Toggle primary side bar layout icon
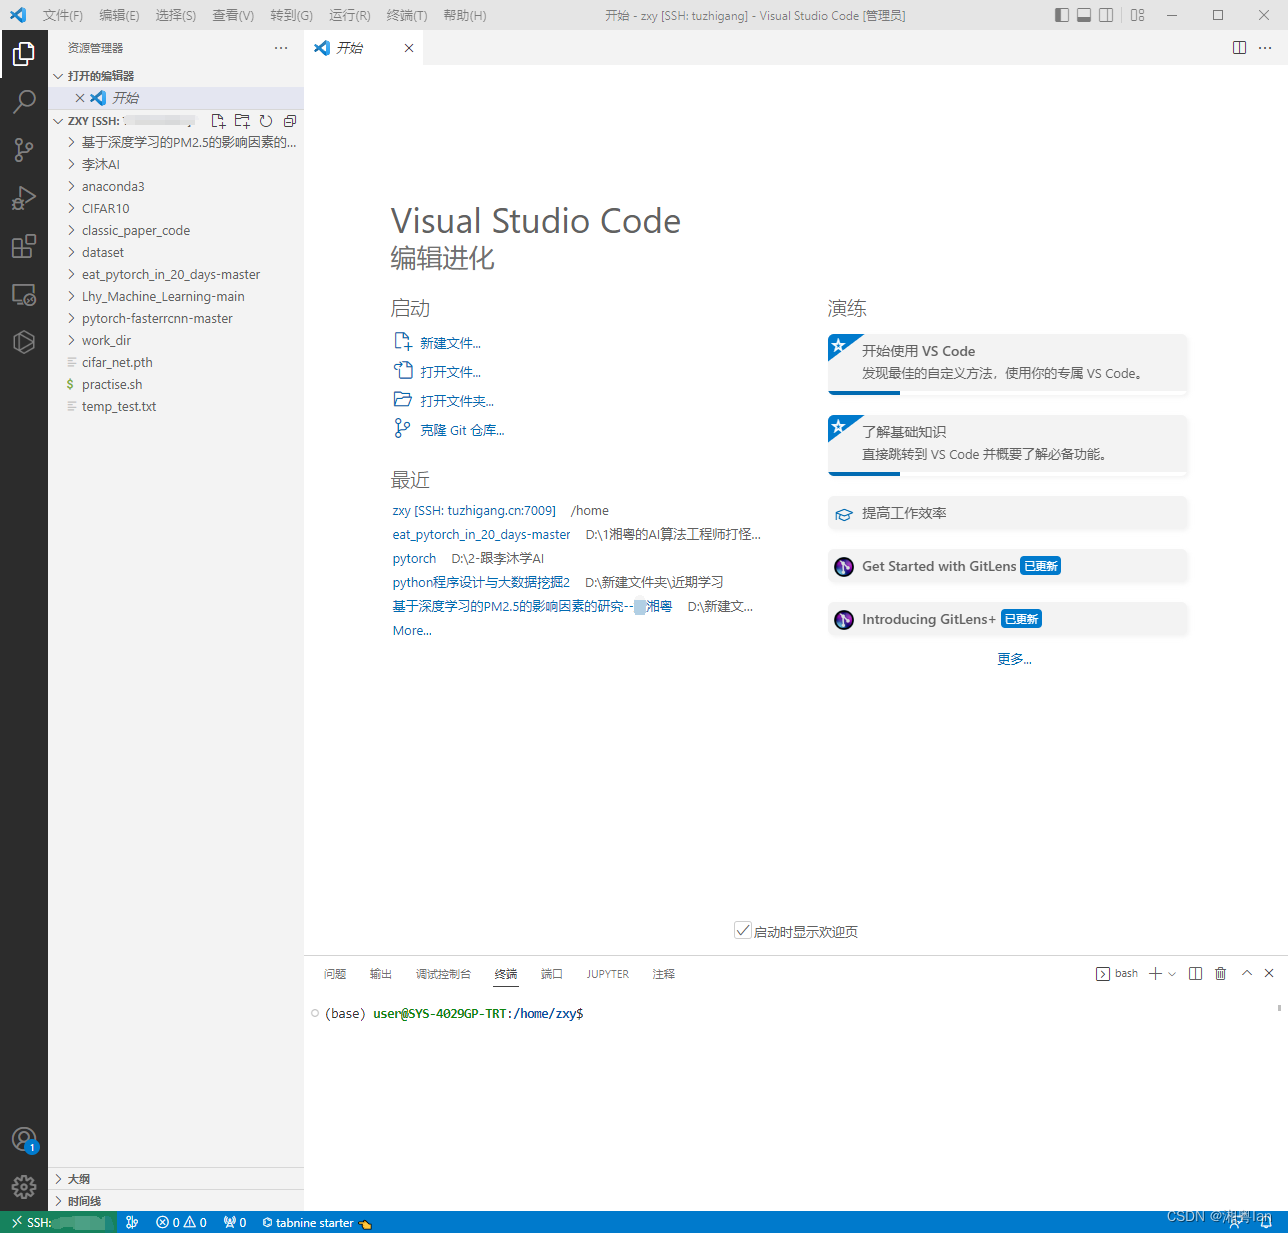 click(1062, 15)
